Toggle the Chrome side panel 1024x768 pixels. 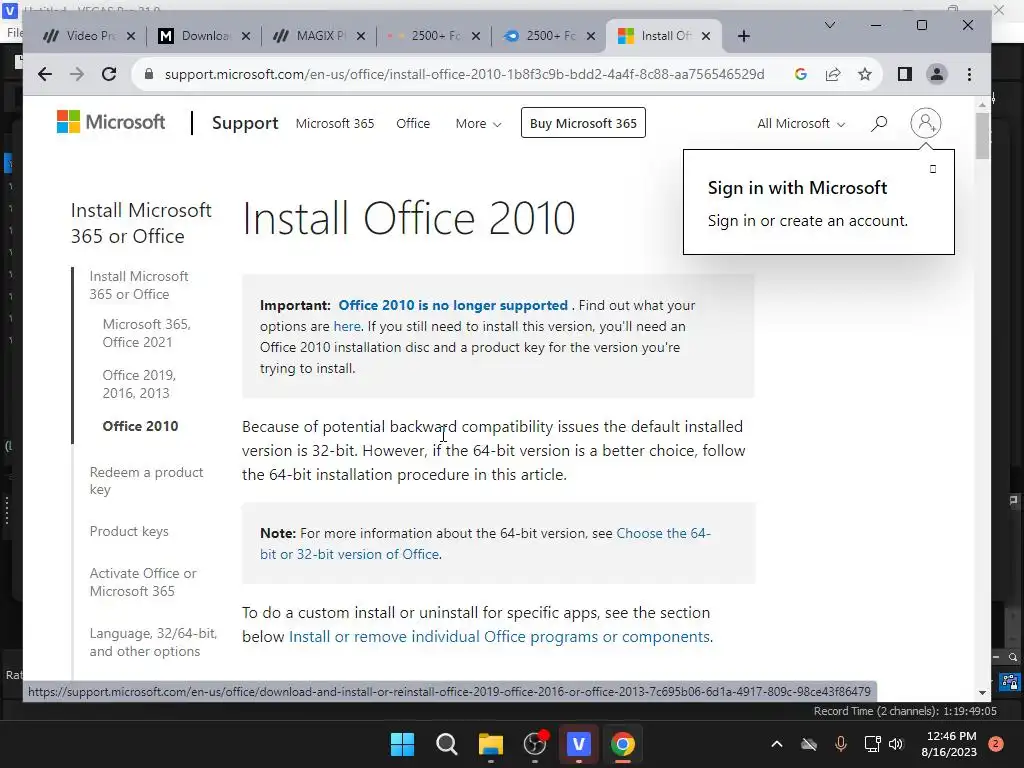click(x=904, y=74)
